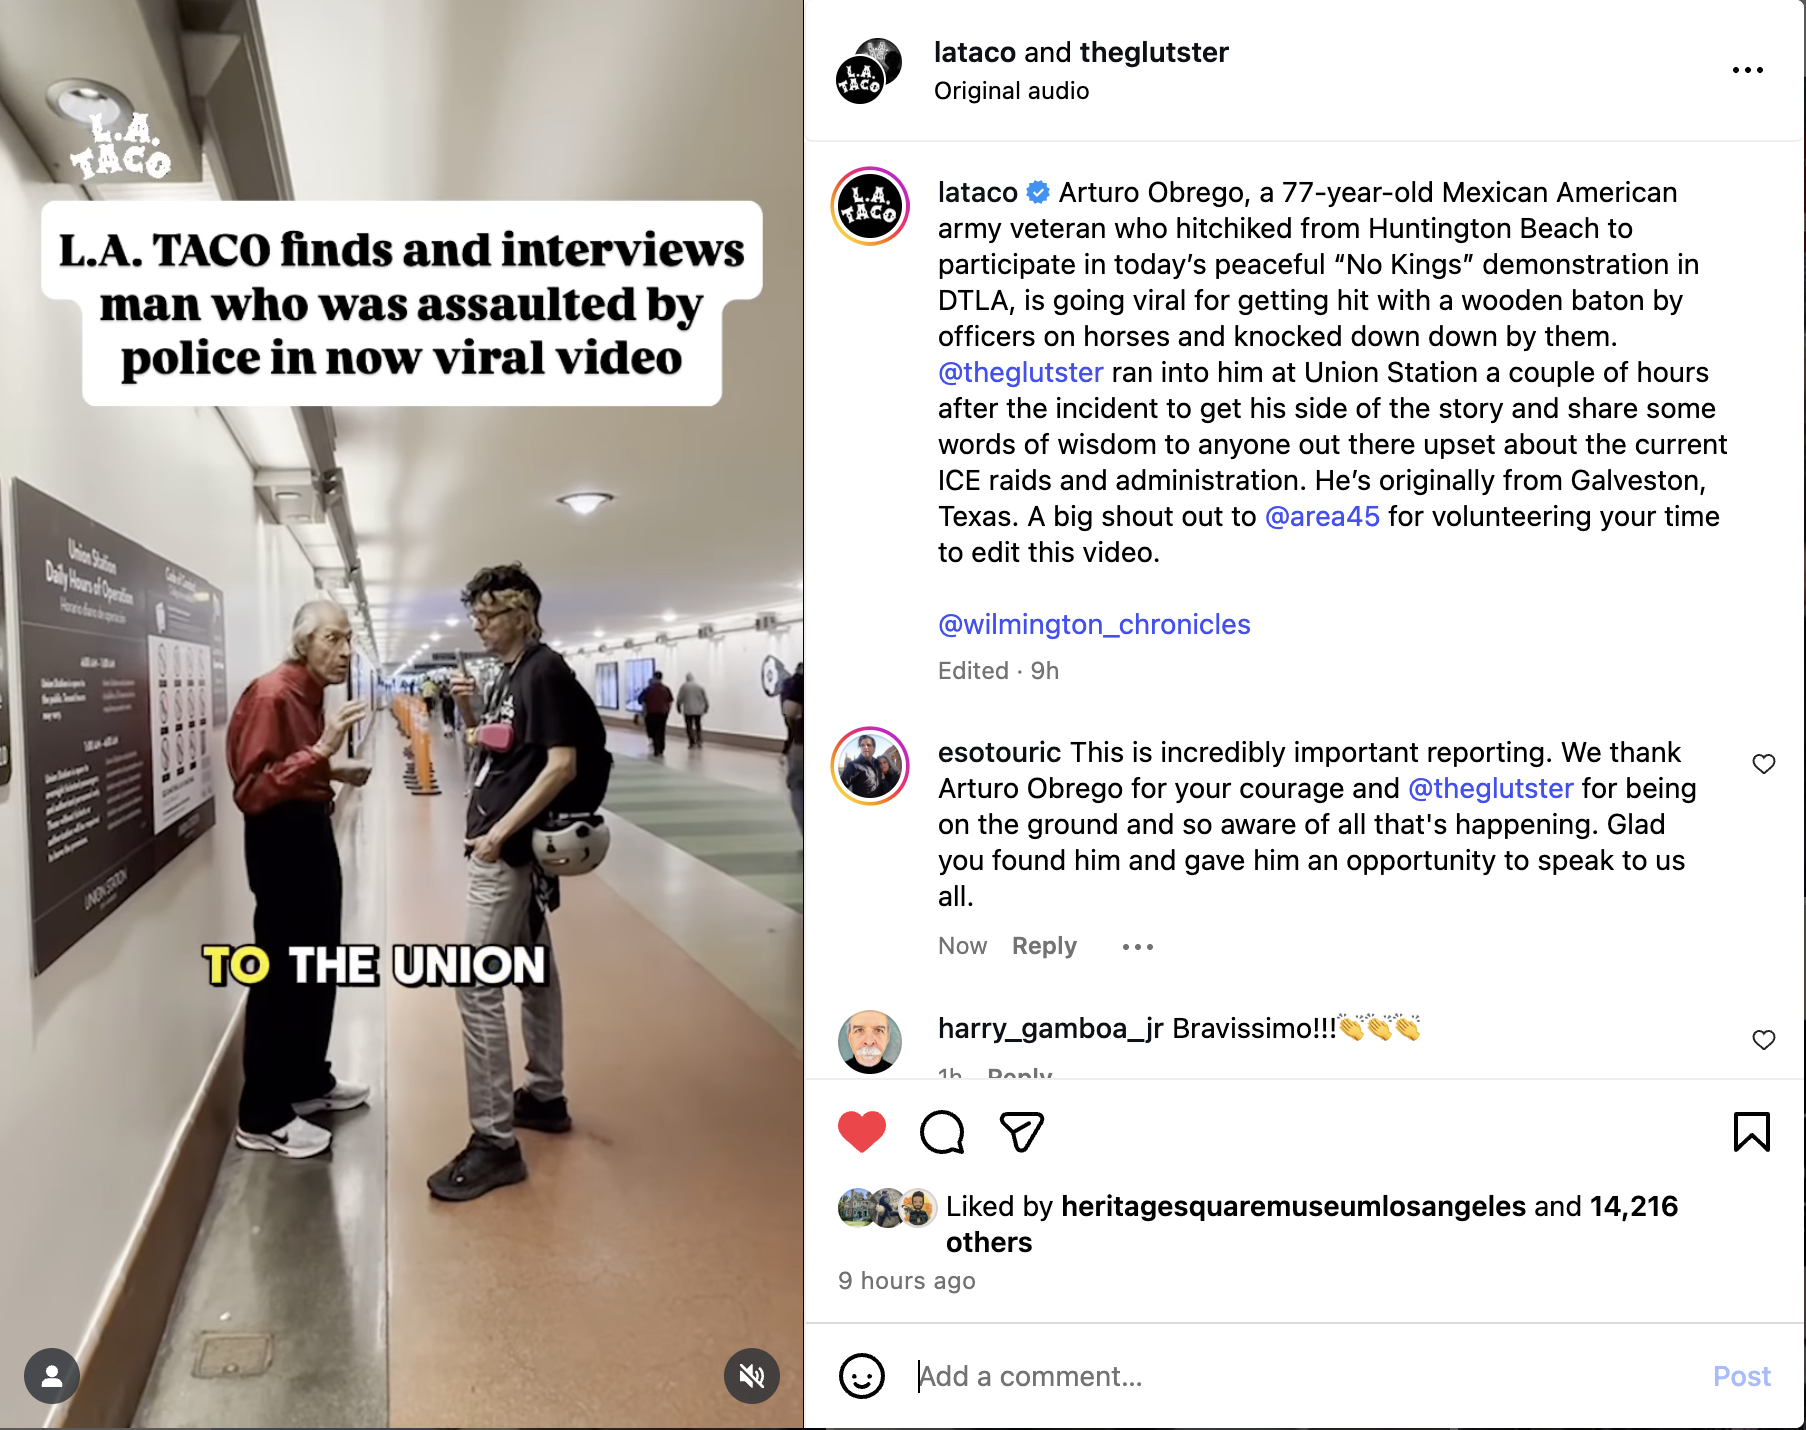The height and width of the screenshot is (1430, 1806).
Task: View theglutster profile from the header
Action: click(x=1154, y=52)
